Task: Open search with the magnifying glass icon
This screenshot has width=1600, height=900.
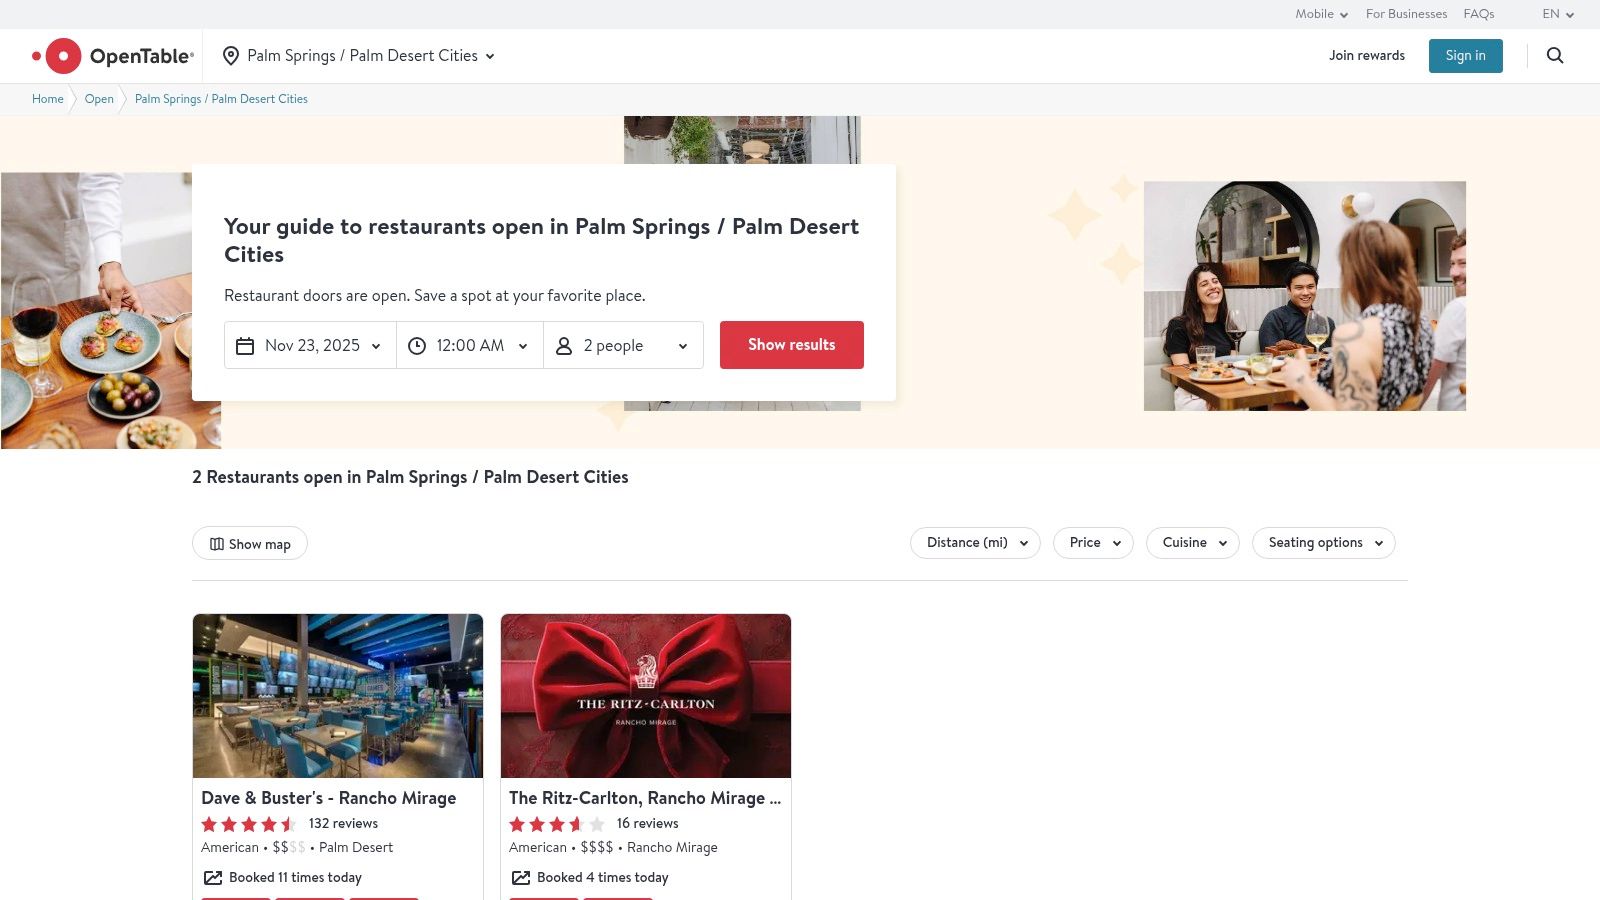Action: point(1555,56)
